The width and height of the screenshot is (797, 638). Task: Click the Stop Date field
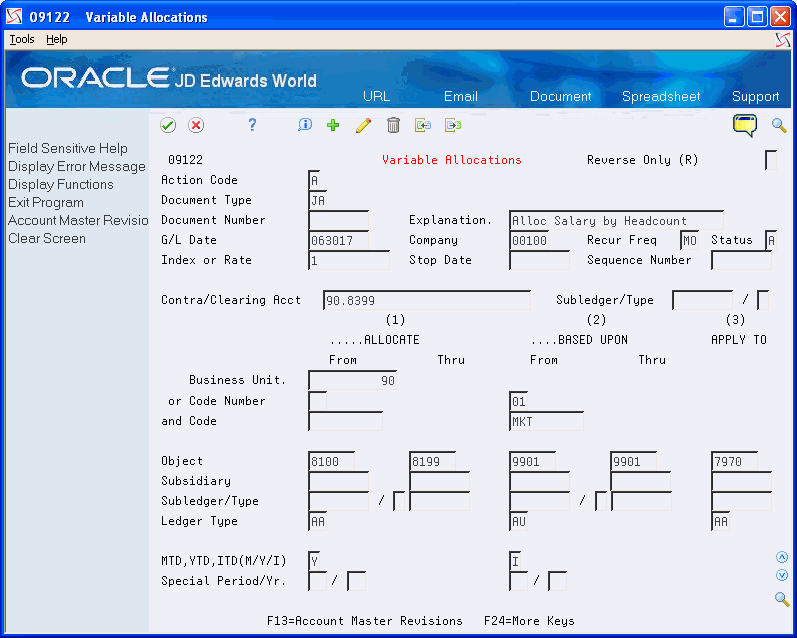point(539,260)
